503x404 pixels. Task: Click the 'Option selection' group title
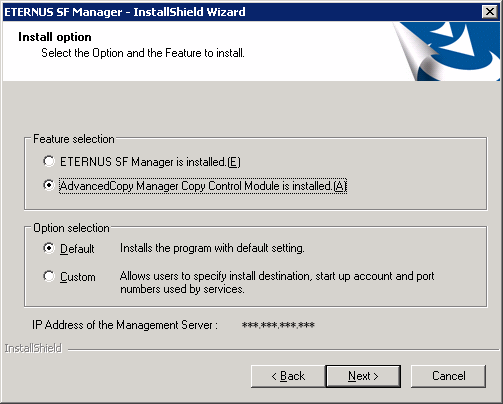pos(71,228)
